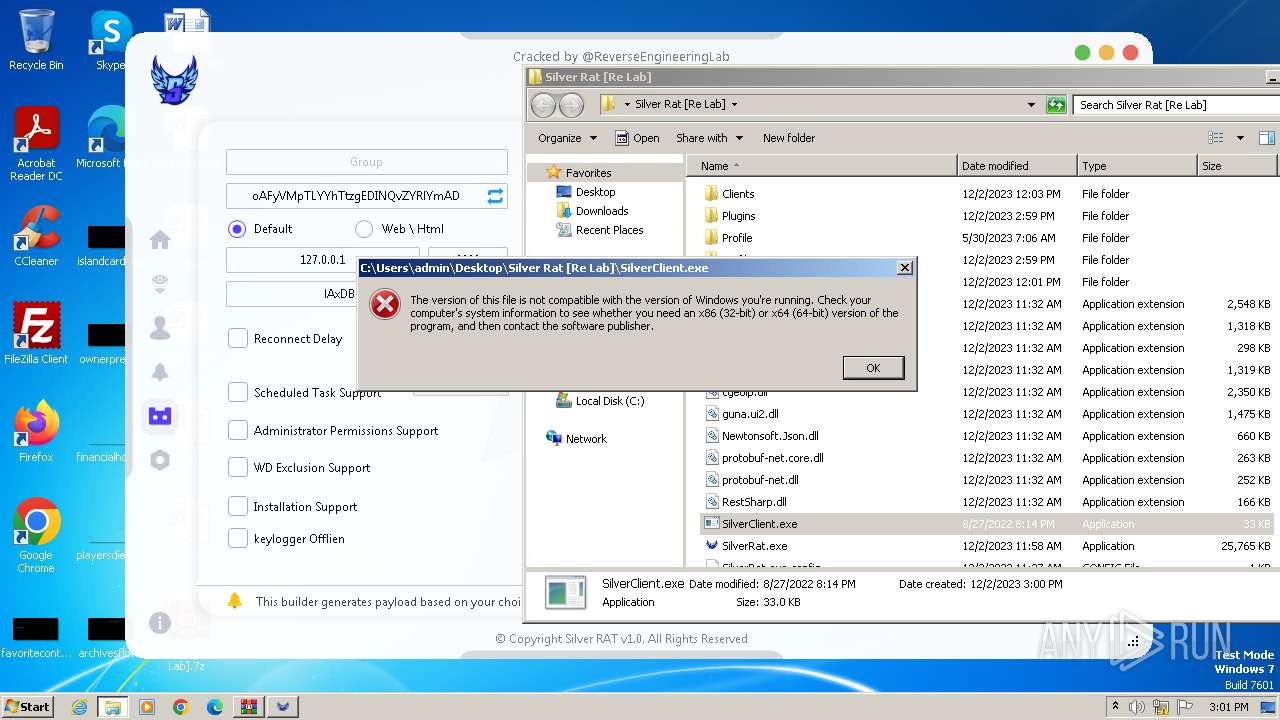Image resolution: width=1280 pixels, height=720 pixels.
Task: Open the hexagon settings page in sidebar
Action: point(160,460)
